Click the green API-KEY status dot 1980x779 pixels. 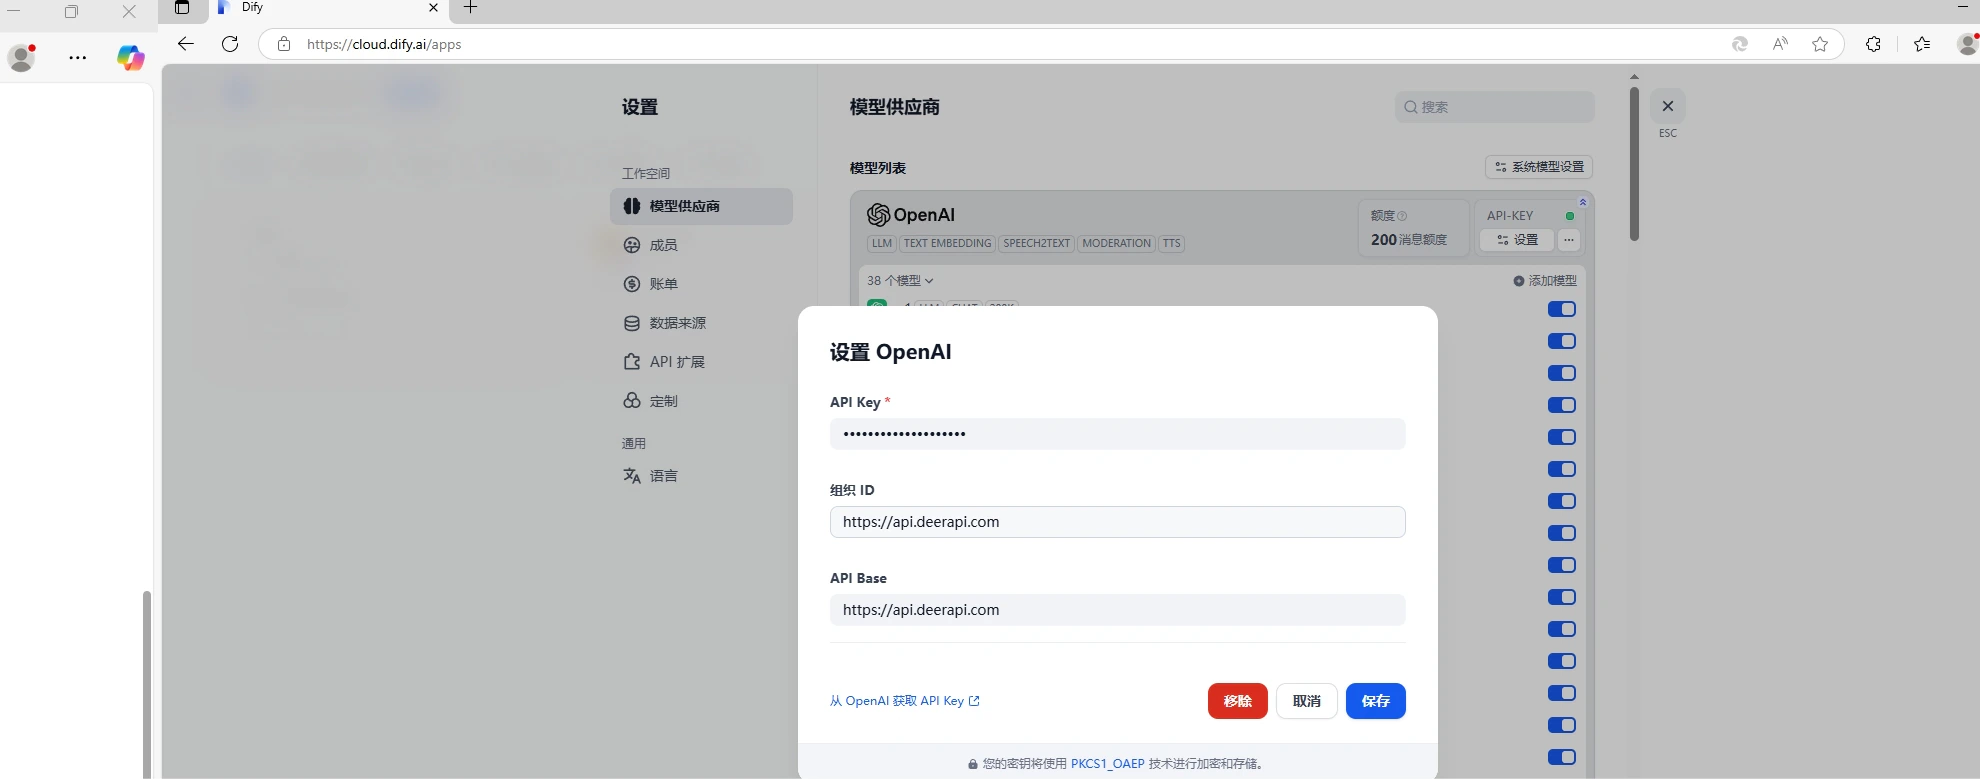1570,216
